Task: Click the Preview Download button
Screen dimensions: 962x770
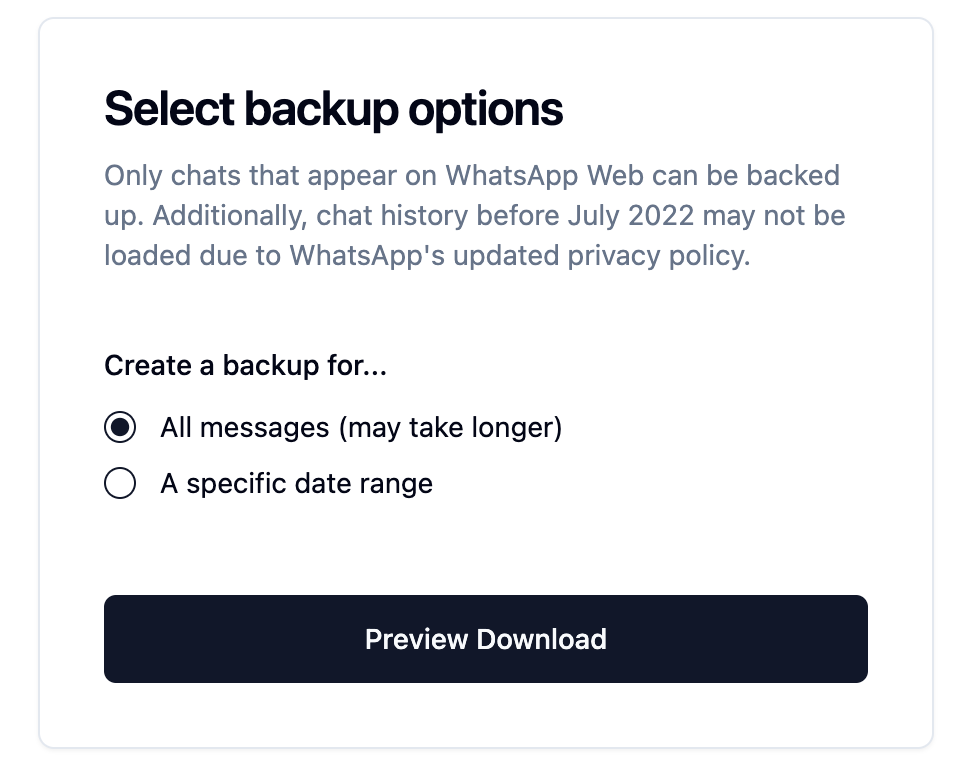Action: [x=485, y=639]
